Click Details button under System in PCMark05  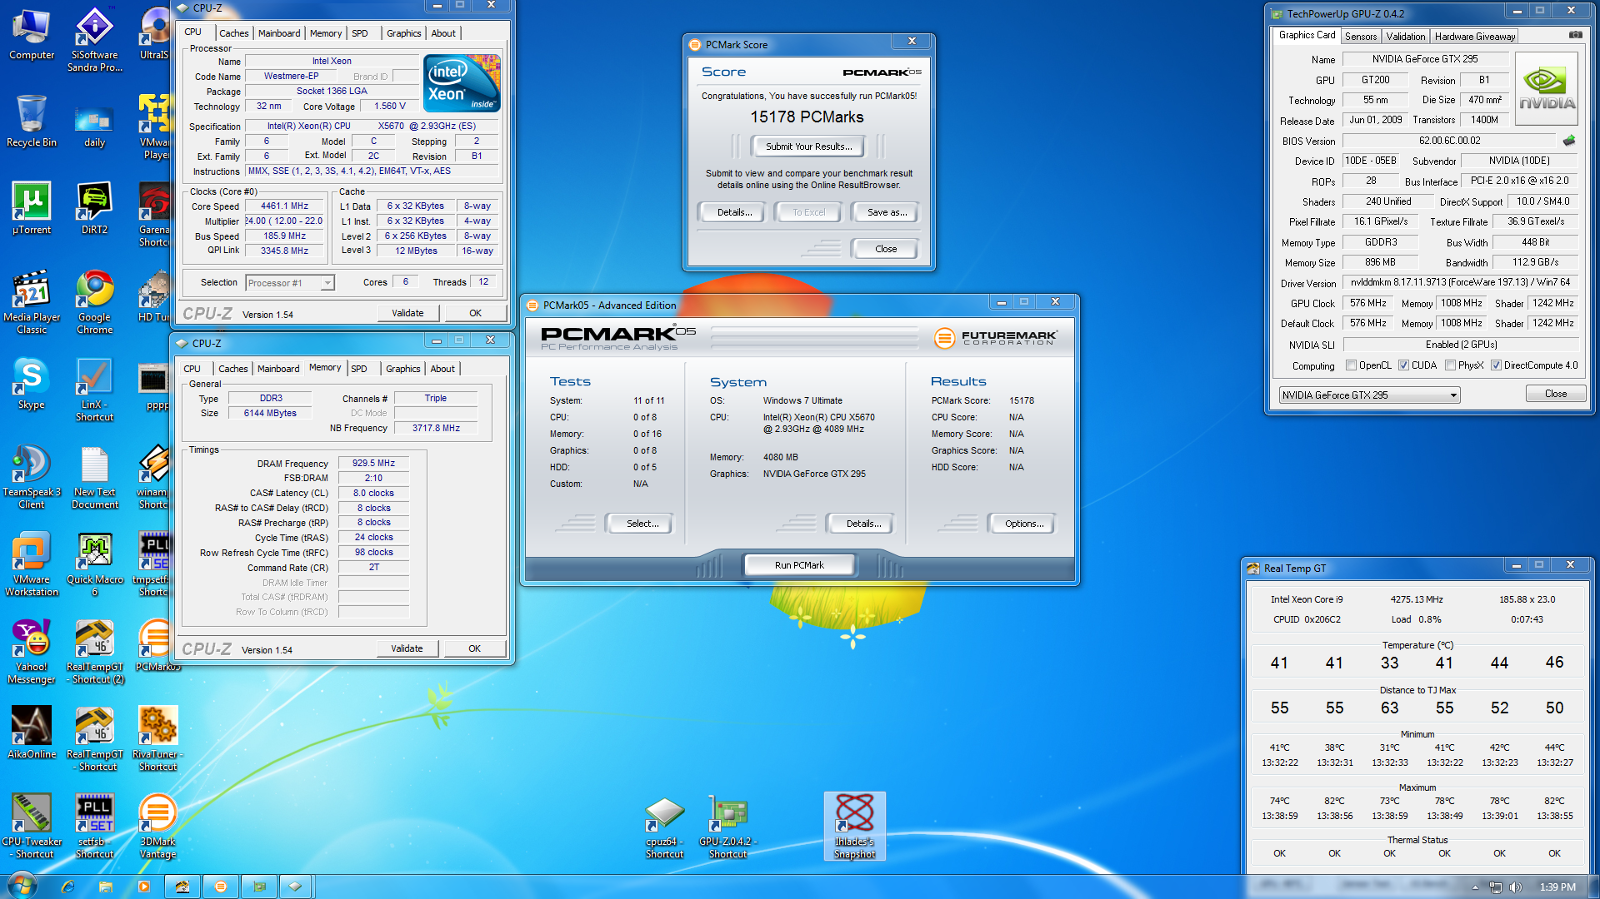[x=863, y=523]
